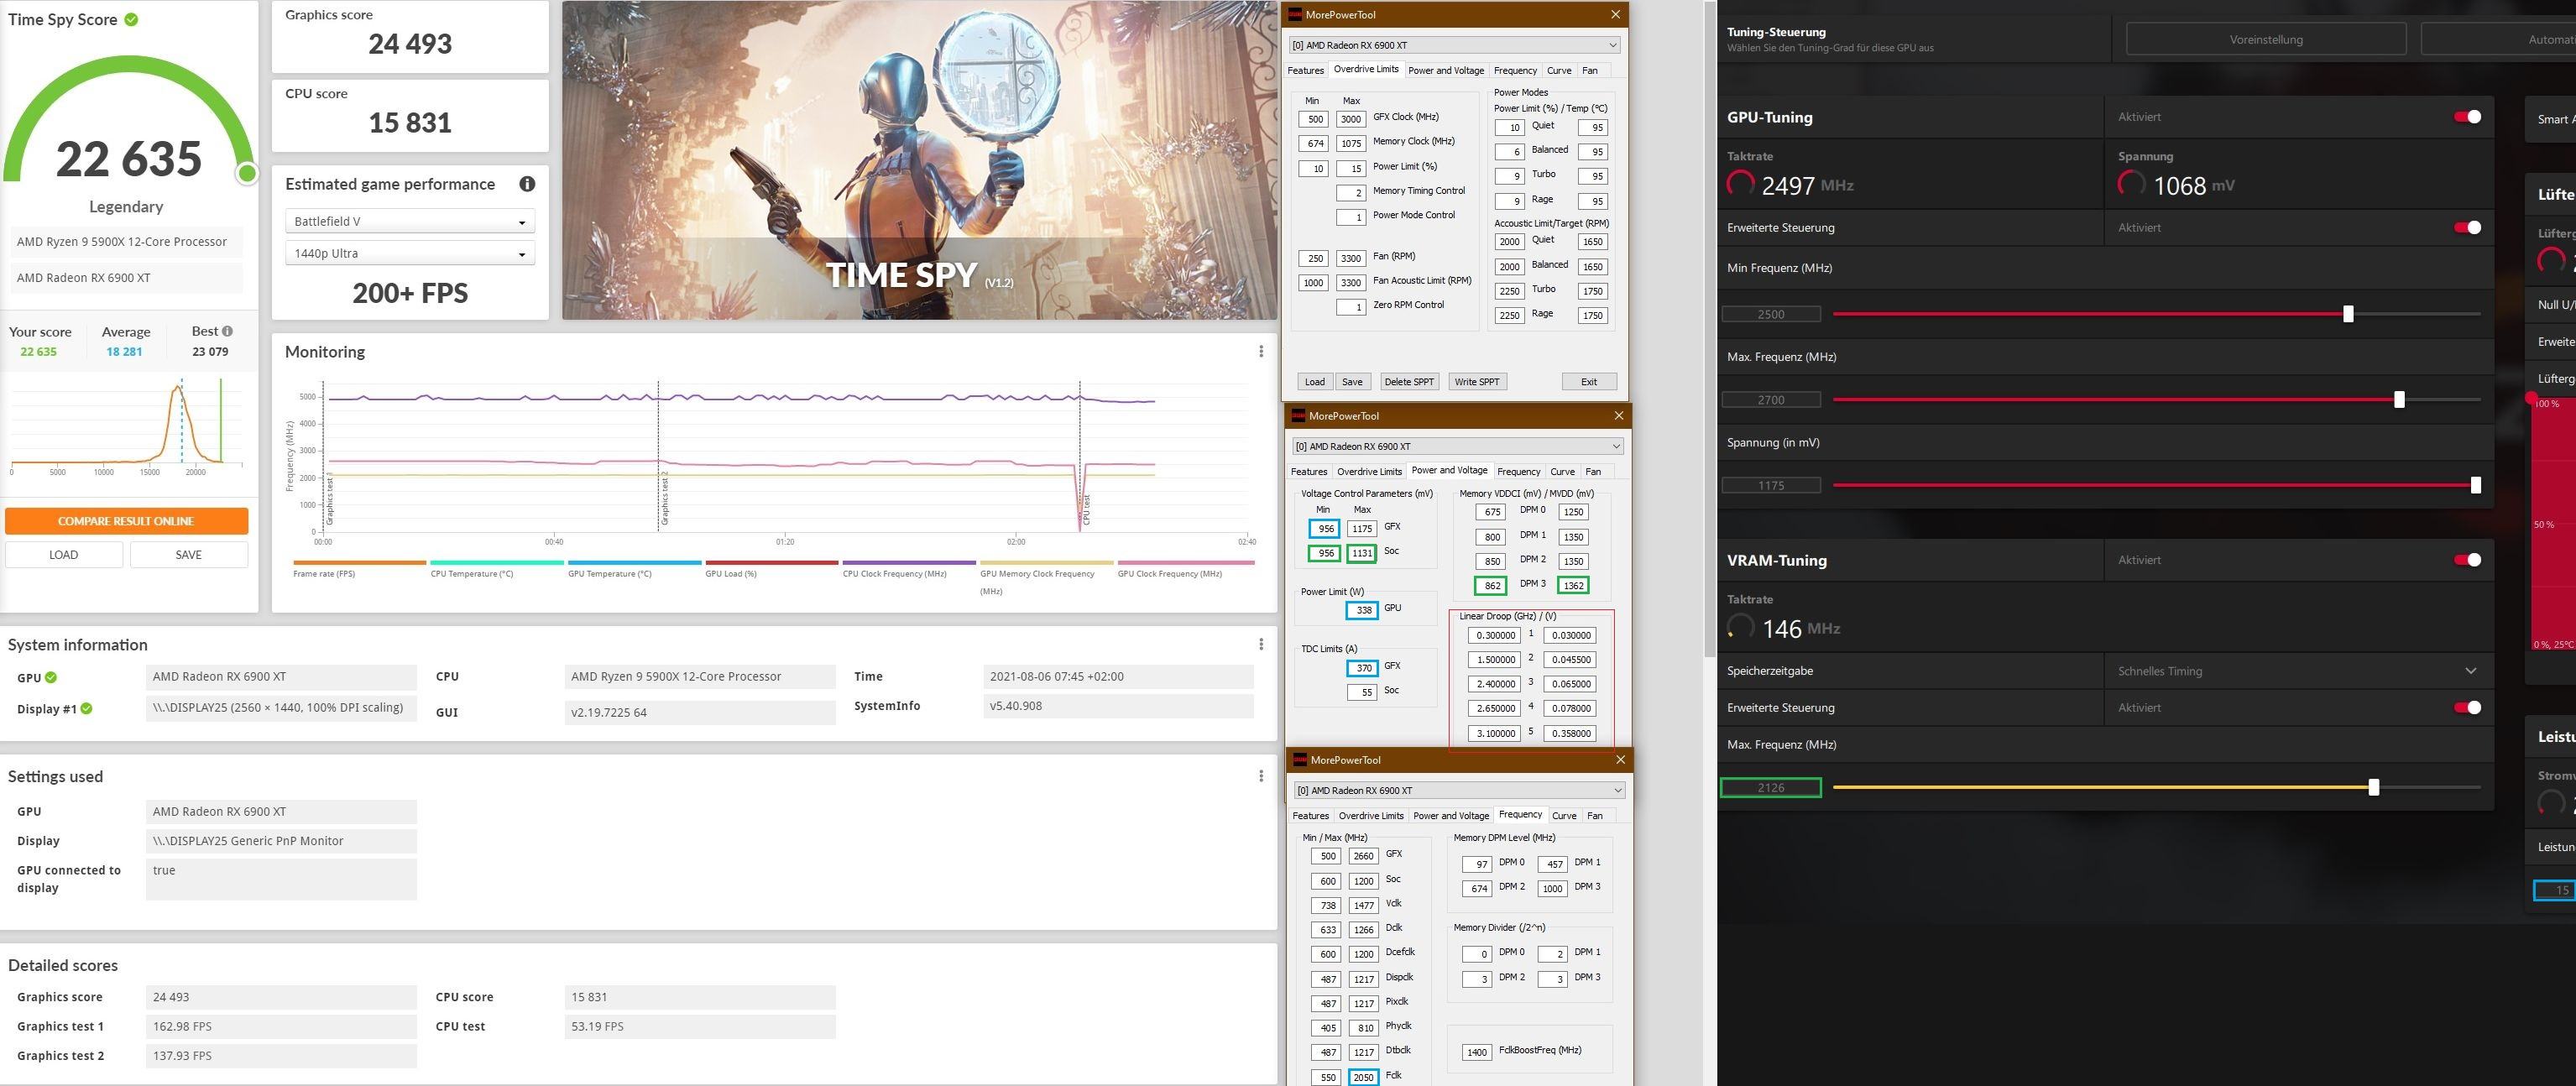This screenshot has height=1086, width=2576.
Task: Click VRAM Max. Frequenz yellow slider handle
Action: pos(2374,788)
